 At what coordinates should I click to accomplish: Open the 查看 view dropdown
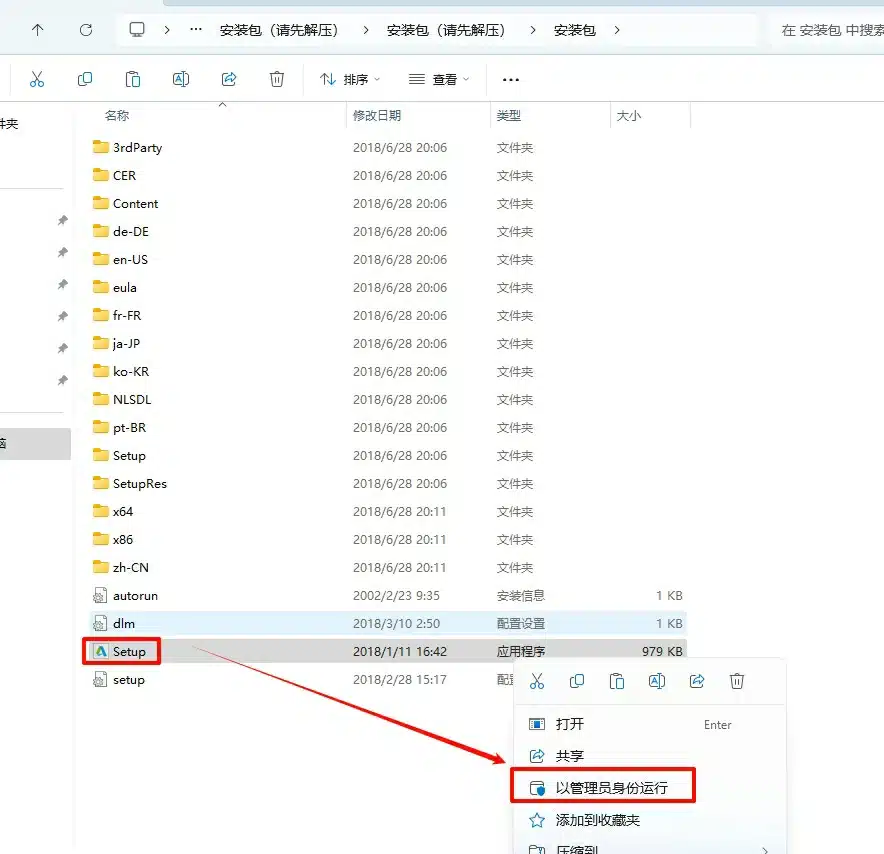(x=439, y=79)
